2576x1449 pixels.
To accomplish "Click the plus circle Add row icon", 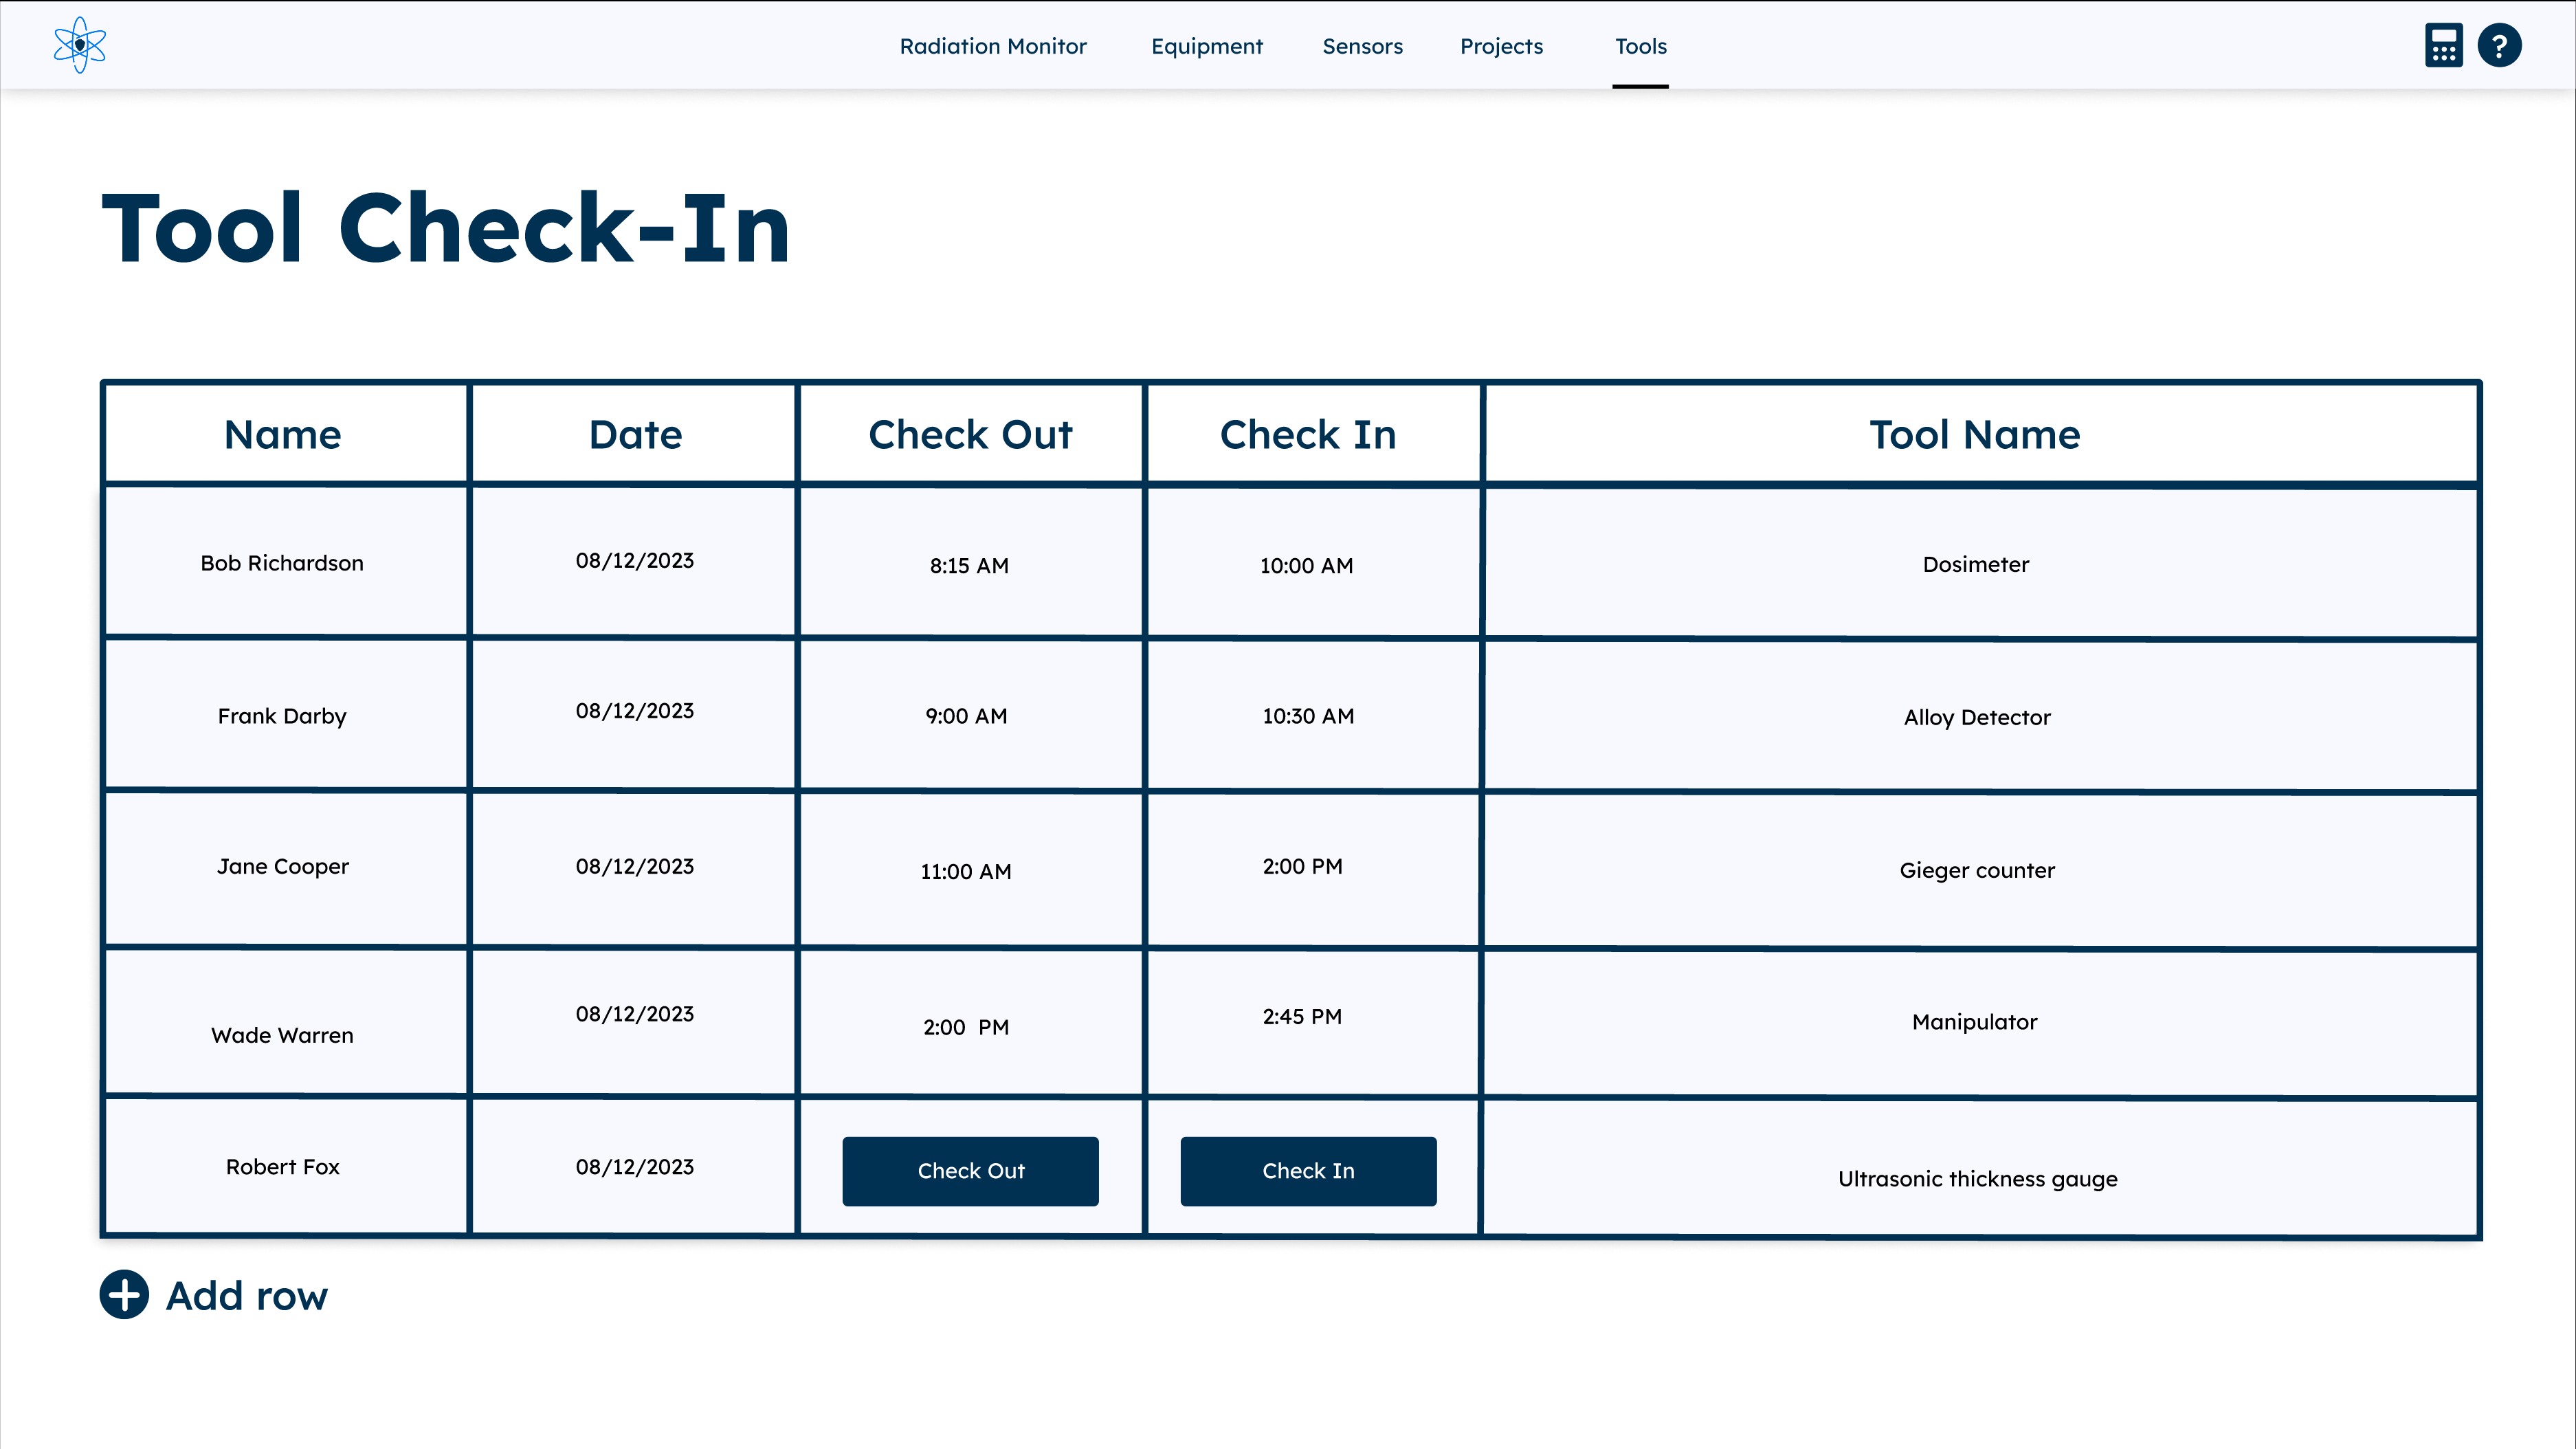I will 124,1295.
